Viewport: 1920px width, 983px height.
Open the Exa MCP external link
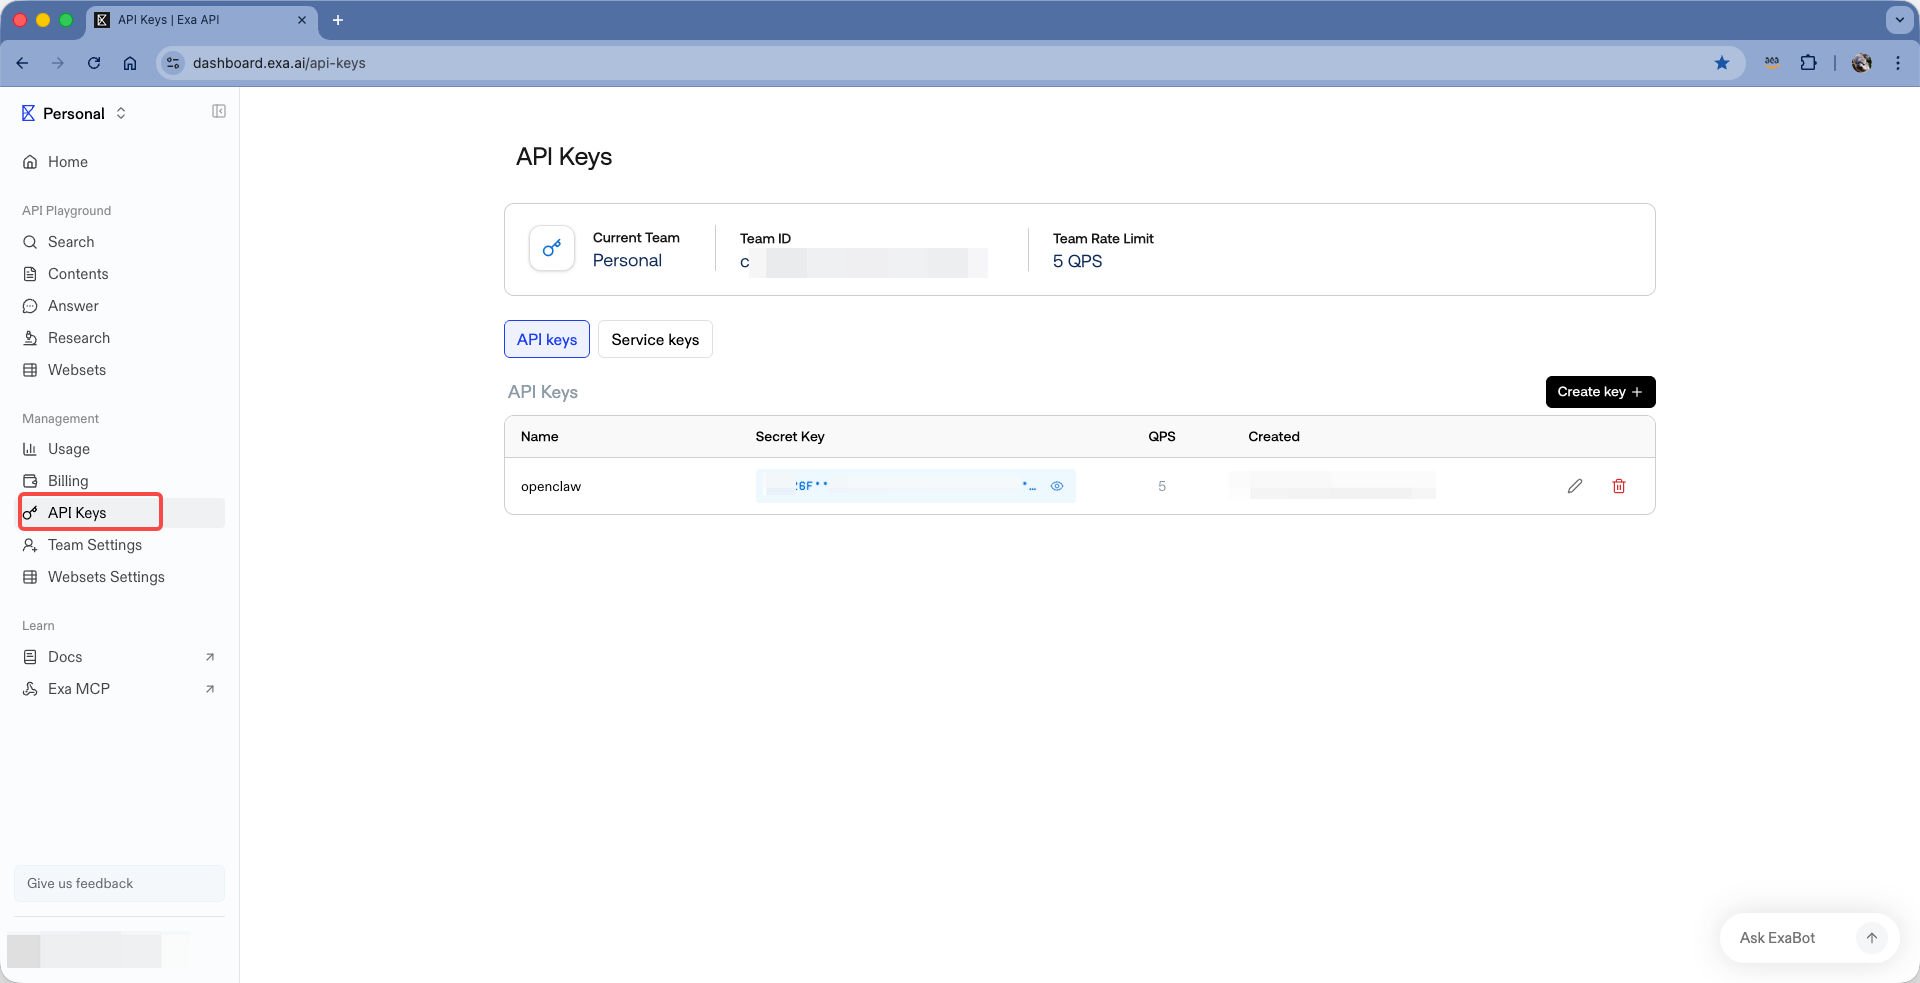point(79,689)
